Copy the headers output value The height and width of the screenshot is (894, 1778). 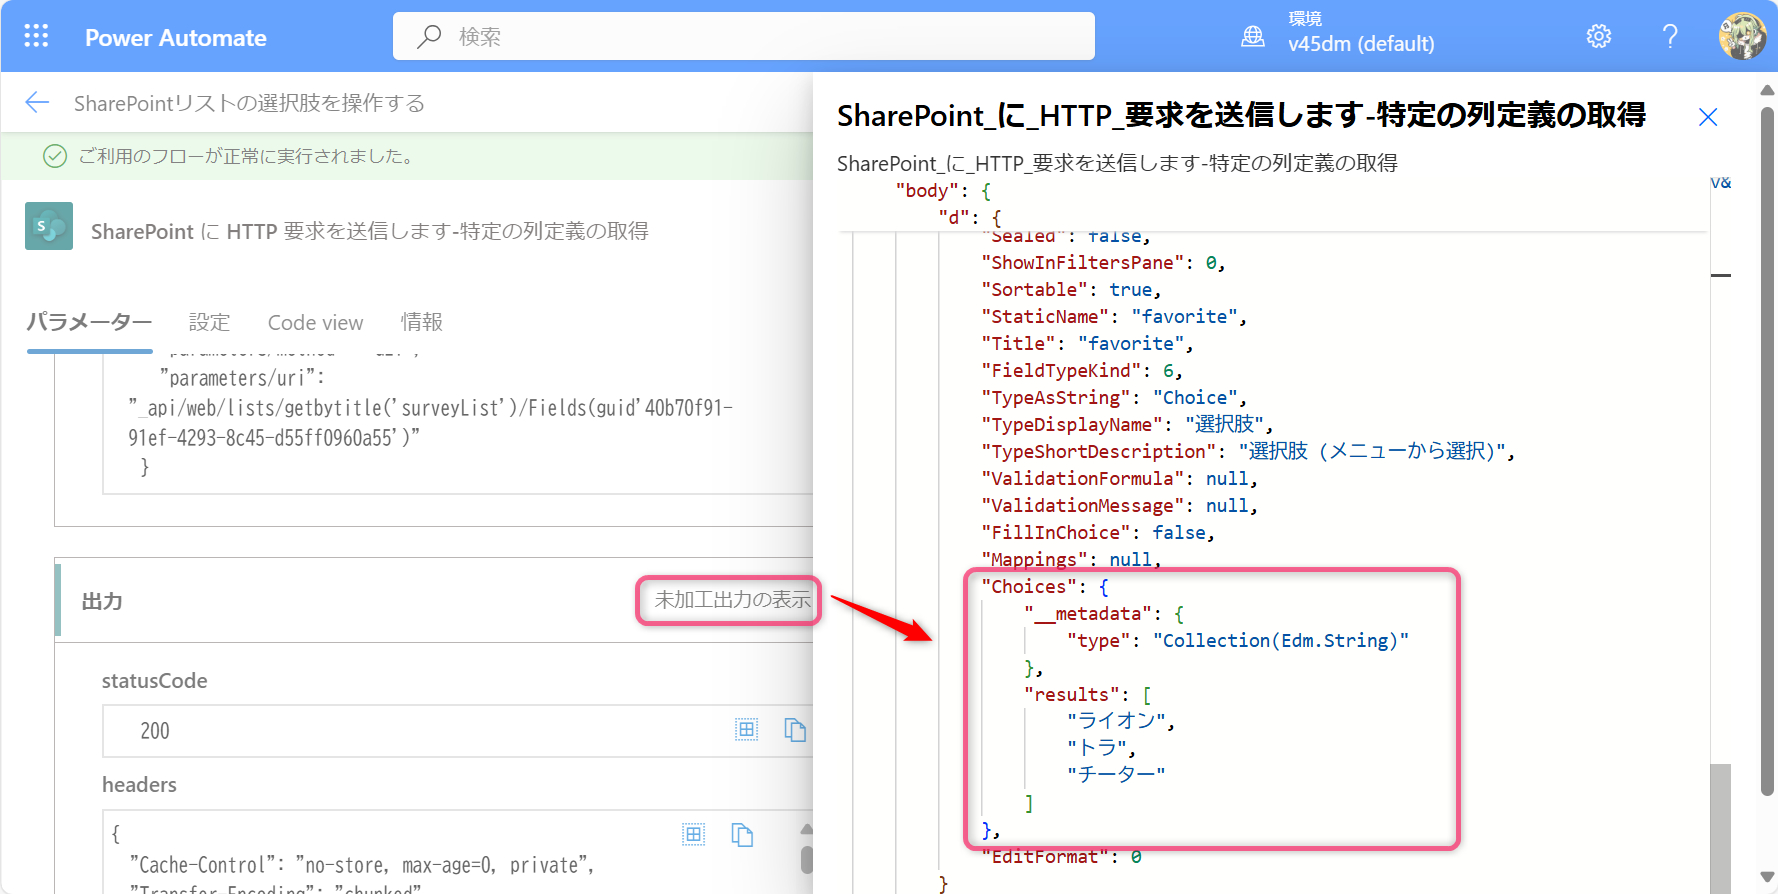tap(742, 834)
